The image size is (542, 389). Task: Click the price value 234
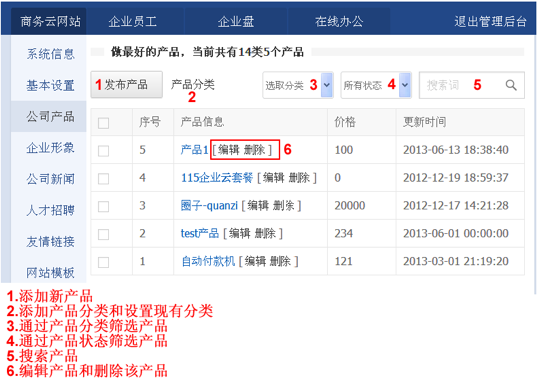(x=343, y=233)
